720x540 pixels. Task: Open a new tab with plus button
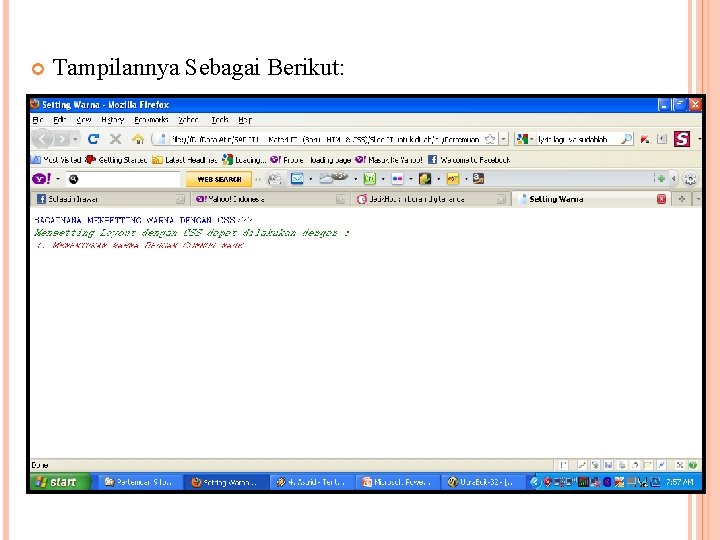click(682, 199)
